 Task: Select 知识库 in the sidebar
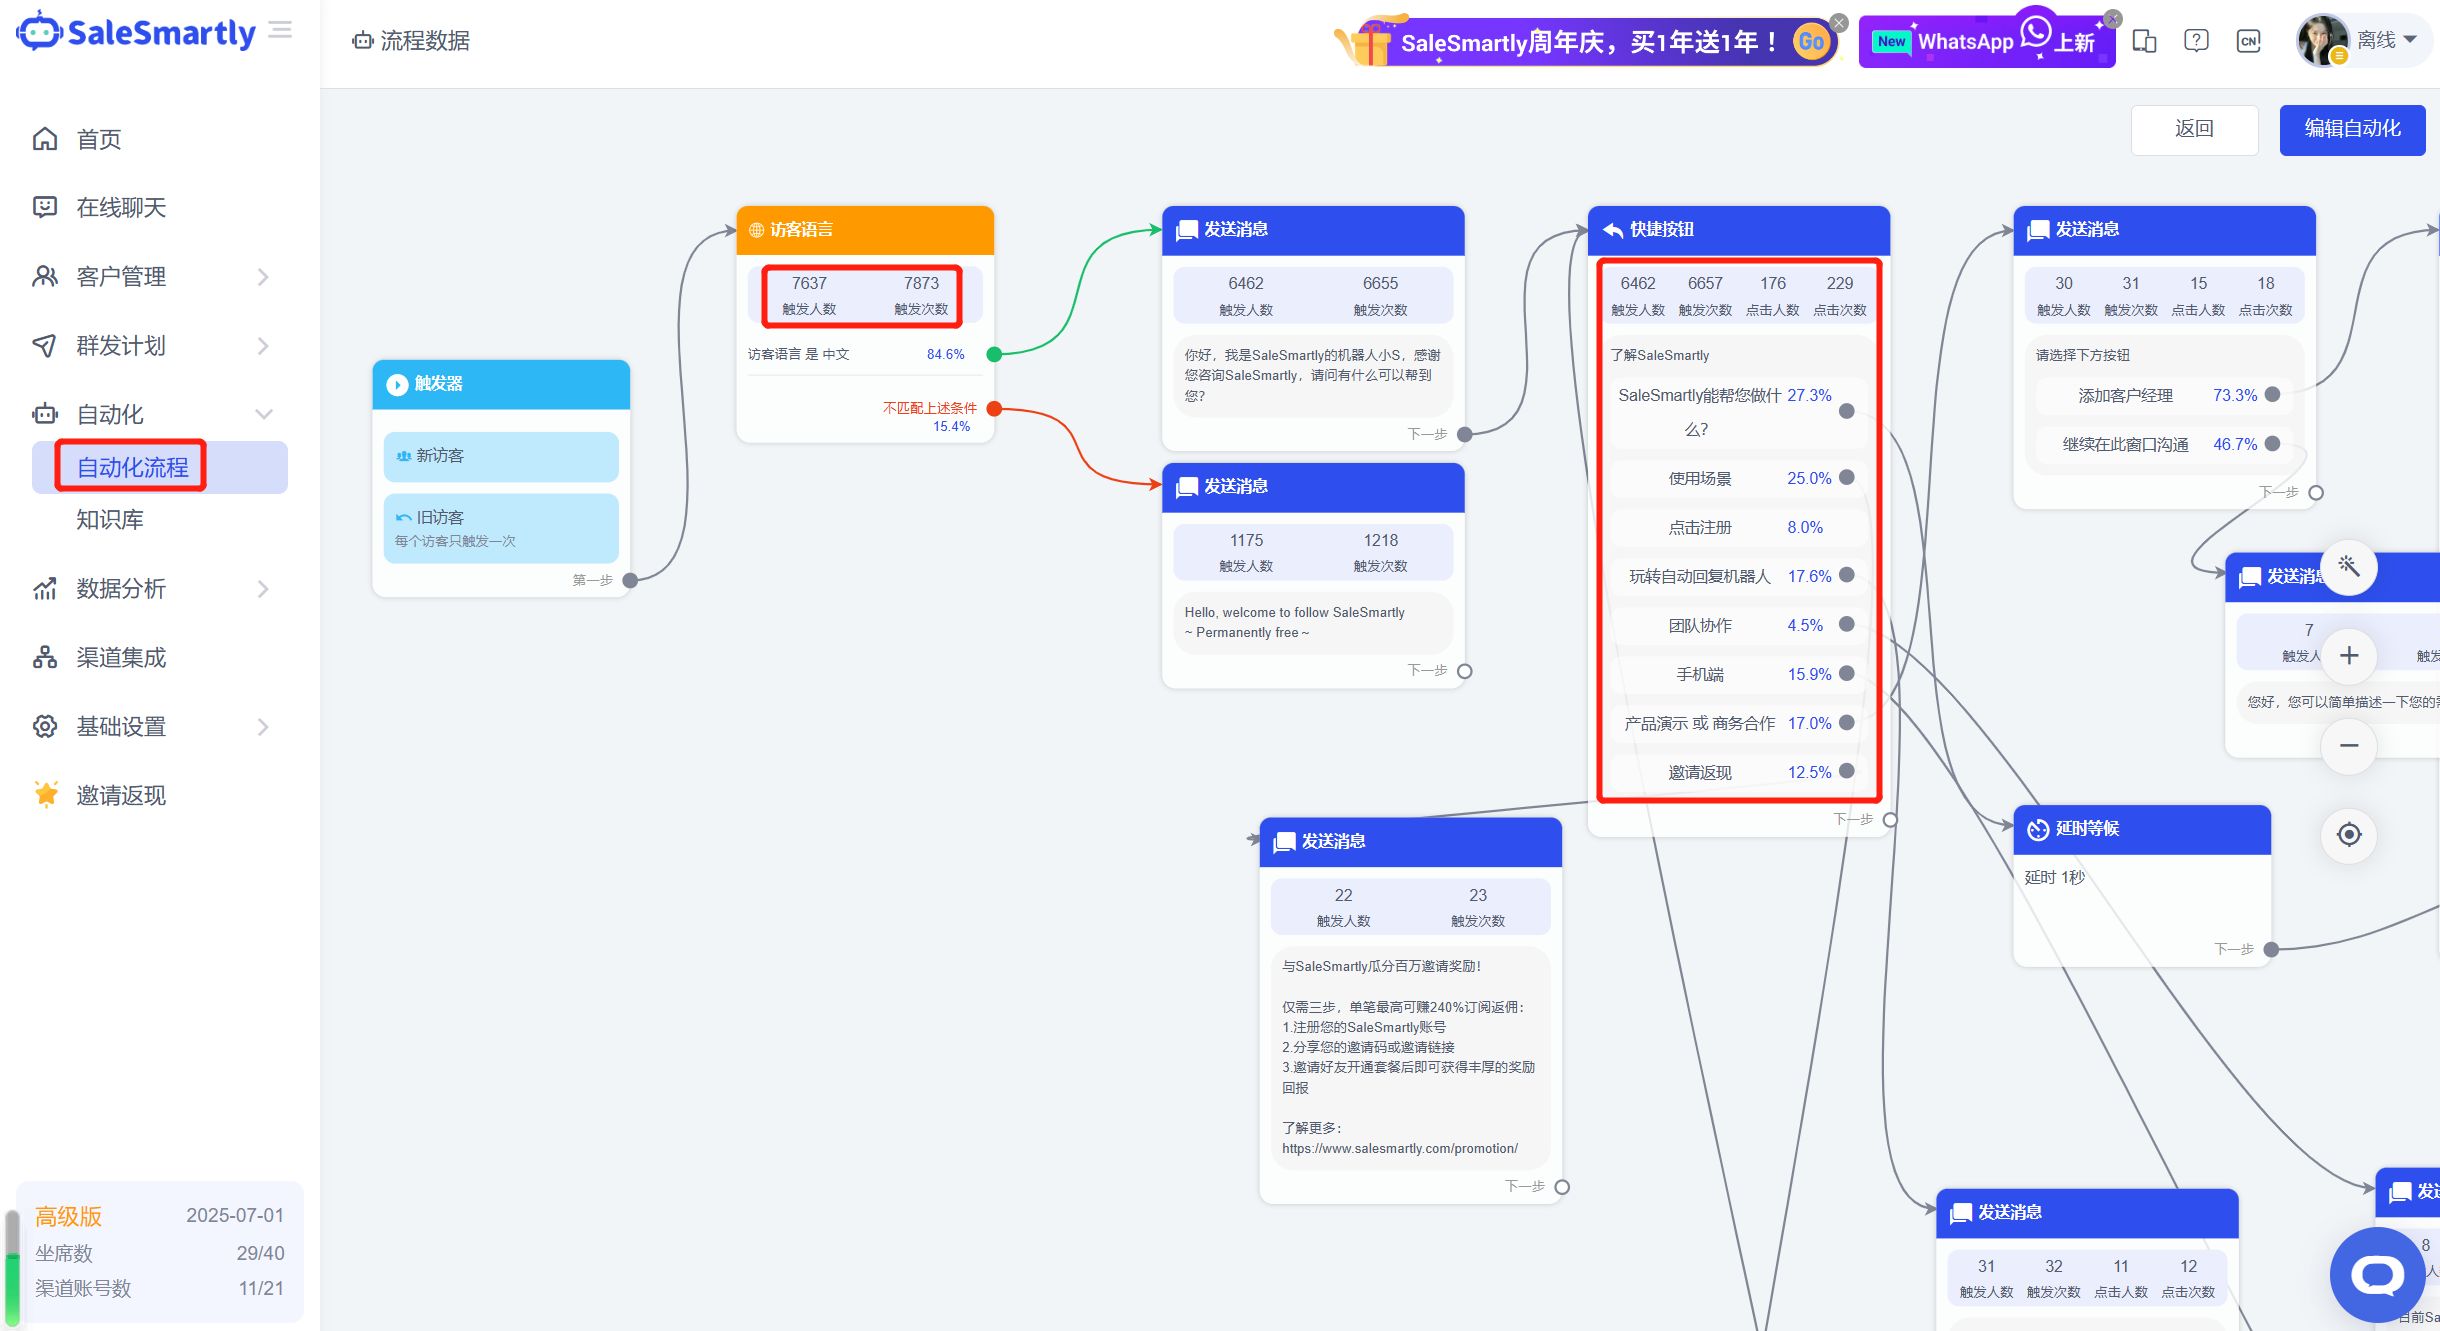[110, 520]
